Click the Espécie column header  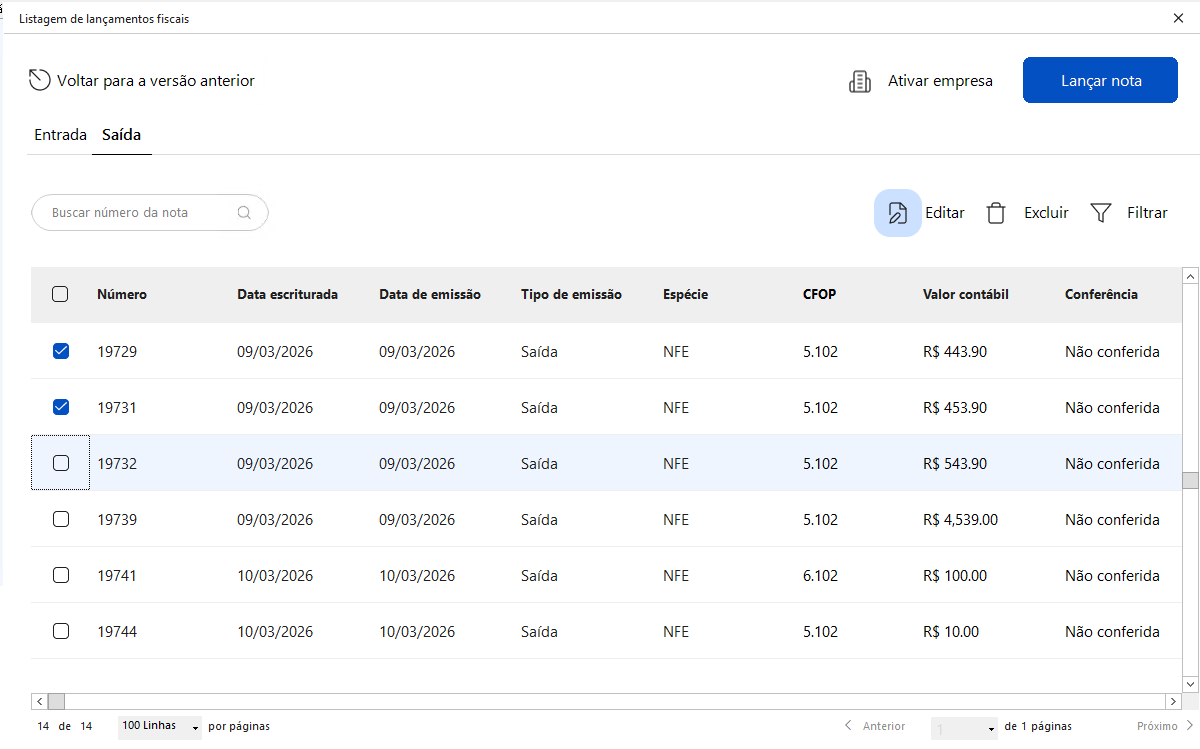(x=685, y=294)
